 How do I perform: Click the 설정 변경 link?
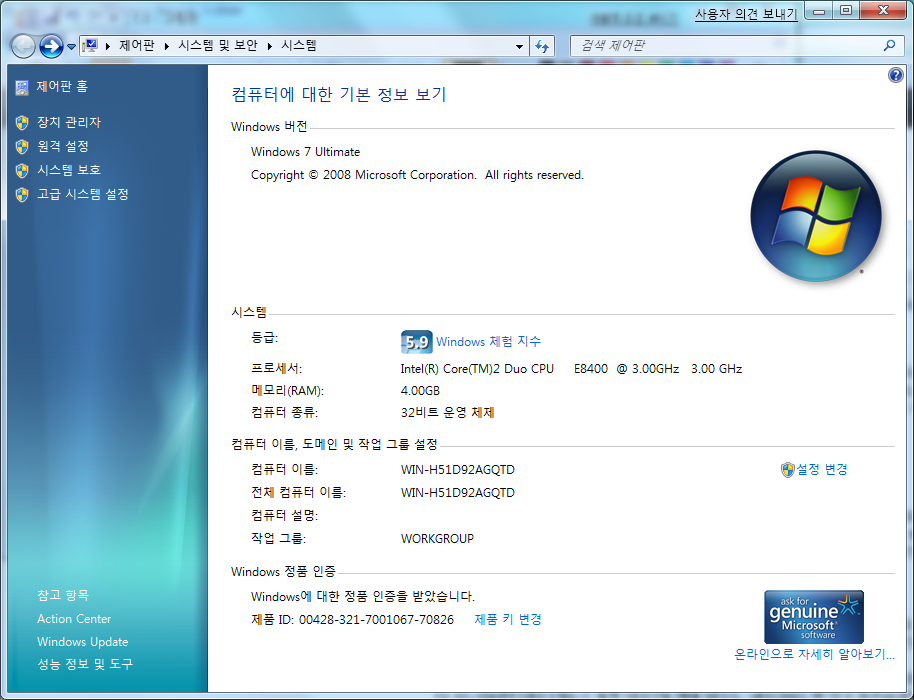pyautogui.click(x=822, y=469)
